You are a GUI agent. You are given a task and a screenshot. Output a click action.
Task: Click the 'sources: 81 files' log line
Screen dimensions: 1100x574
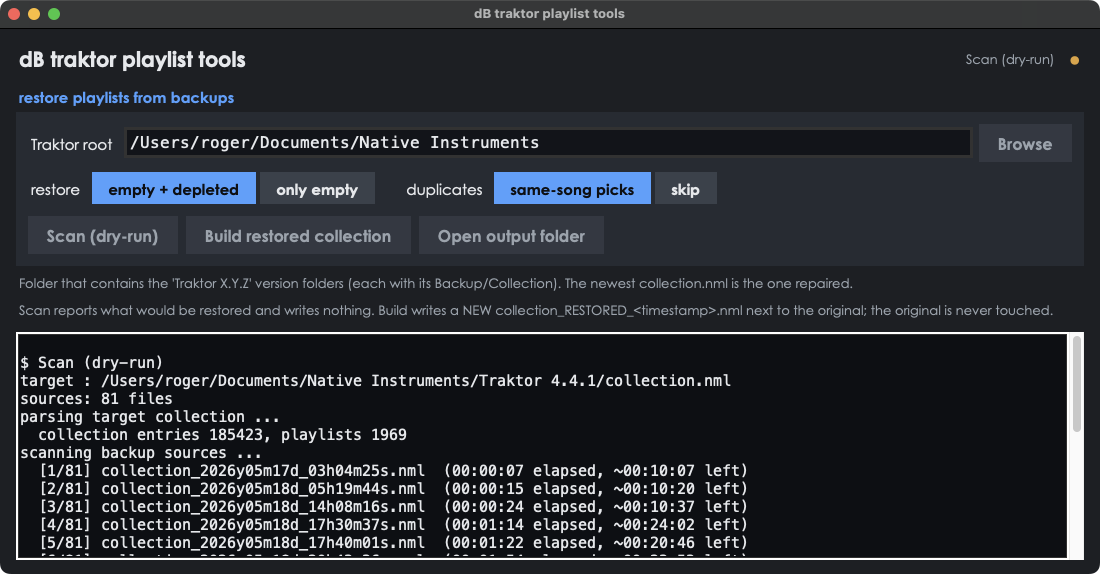click(x=96, y=399)
